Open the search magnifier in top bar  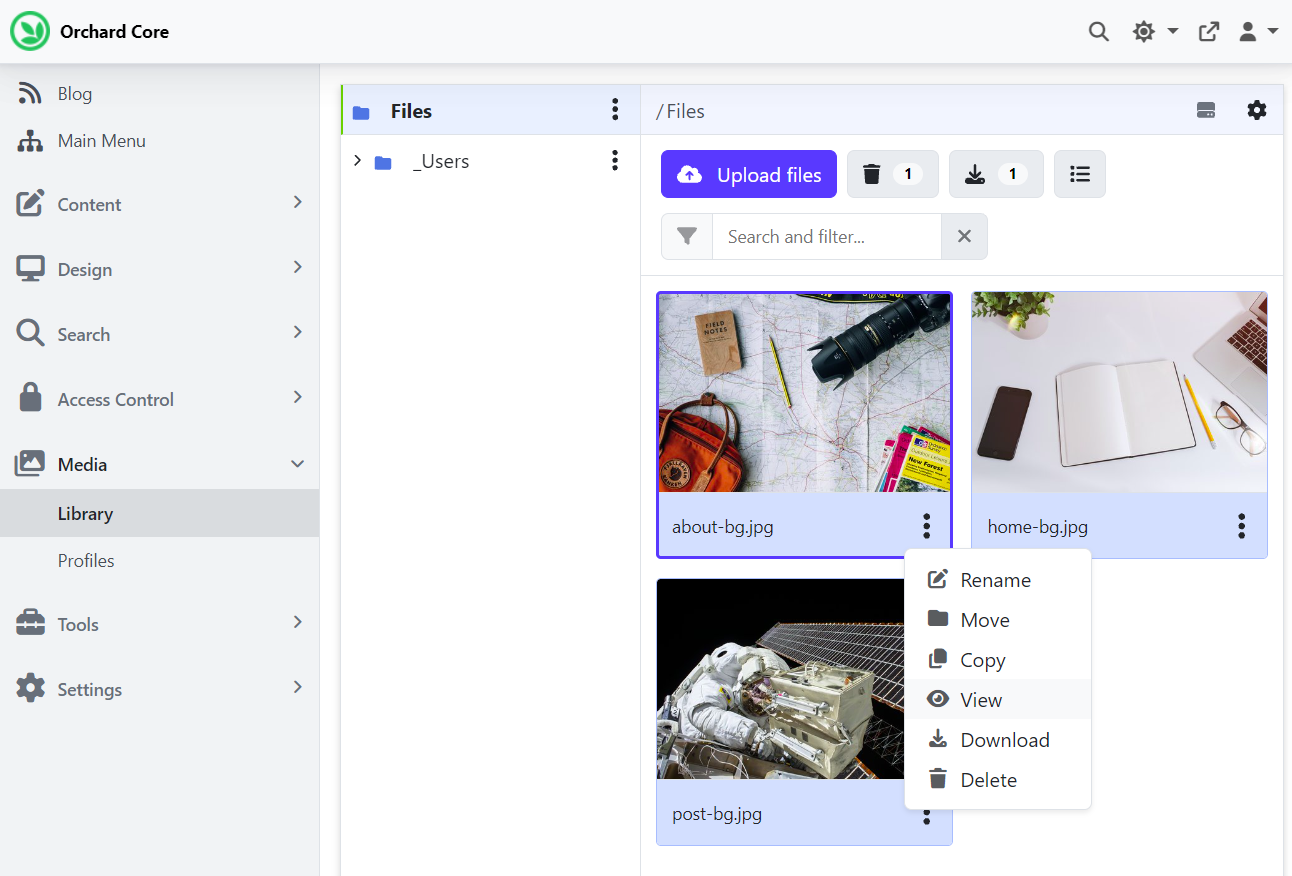(1098, 32)
